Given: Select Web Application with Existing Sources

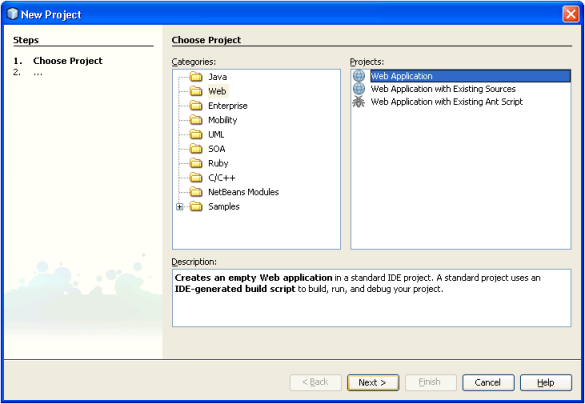Looking at the screenshot, I should click(x=443, y=89).
